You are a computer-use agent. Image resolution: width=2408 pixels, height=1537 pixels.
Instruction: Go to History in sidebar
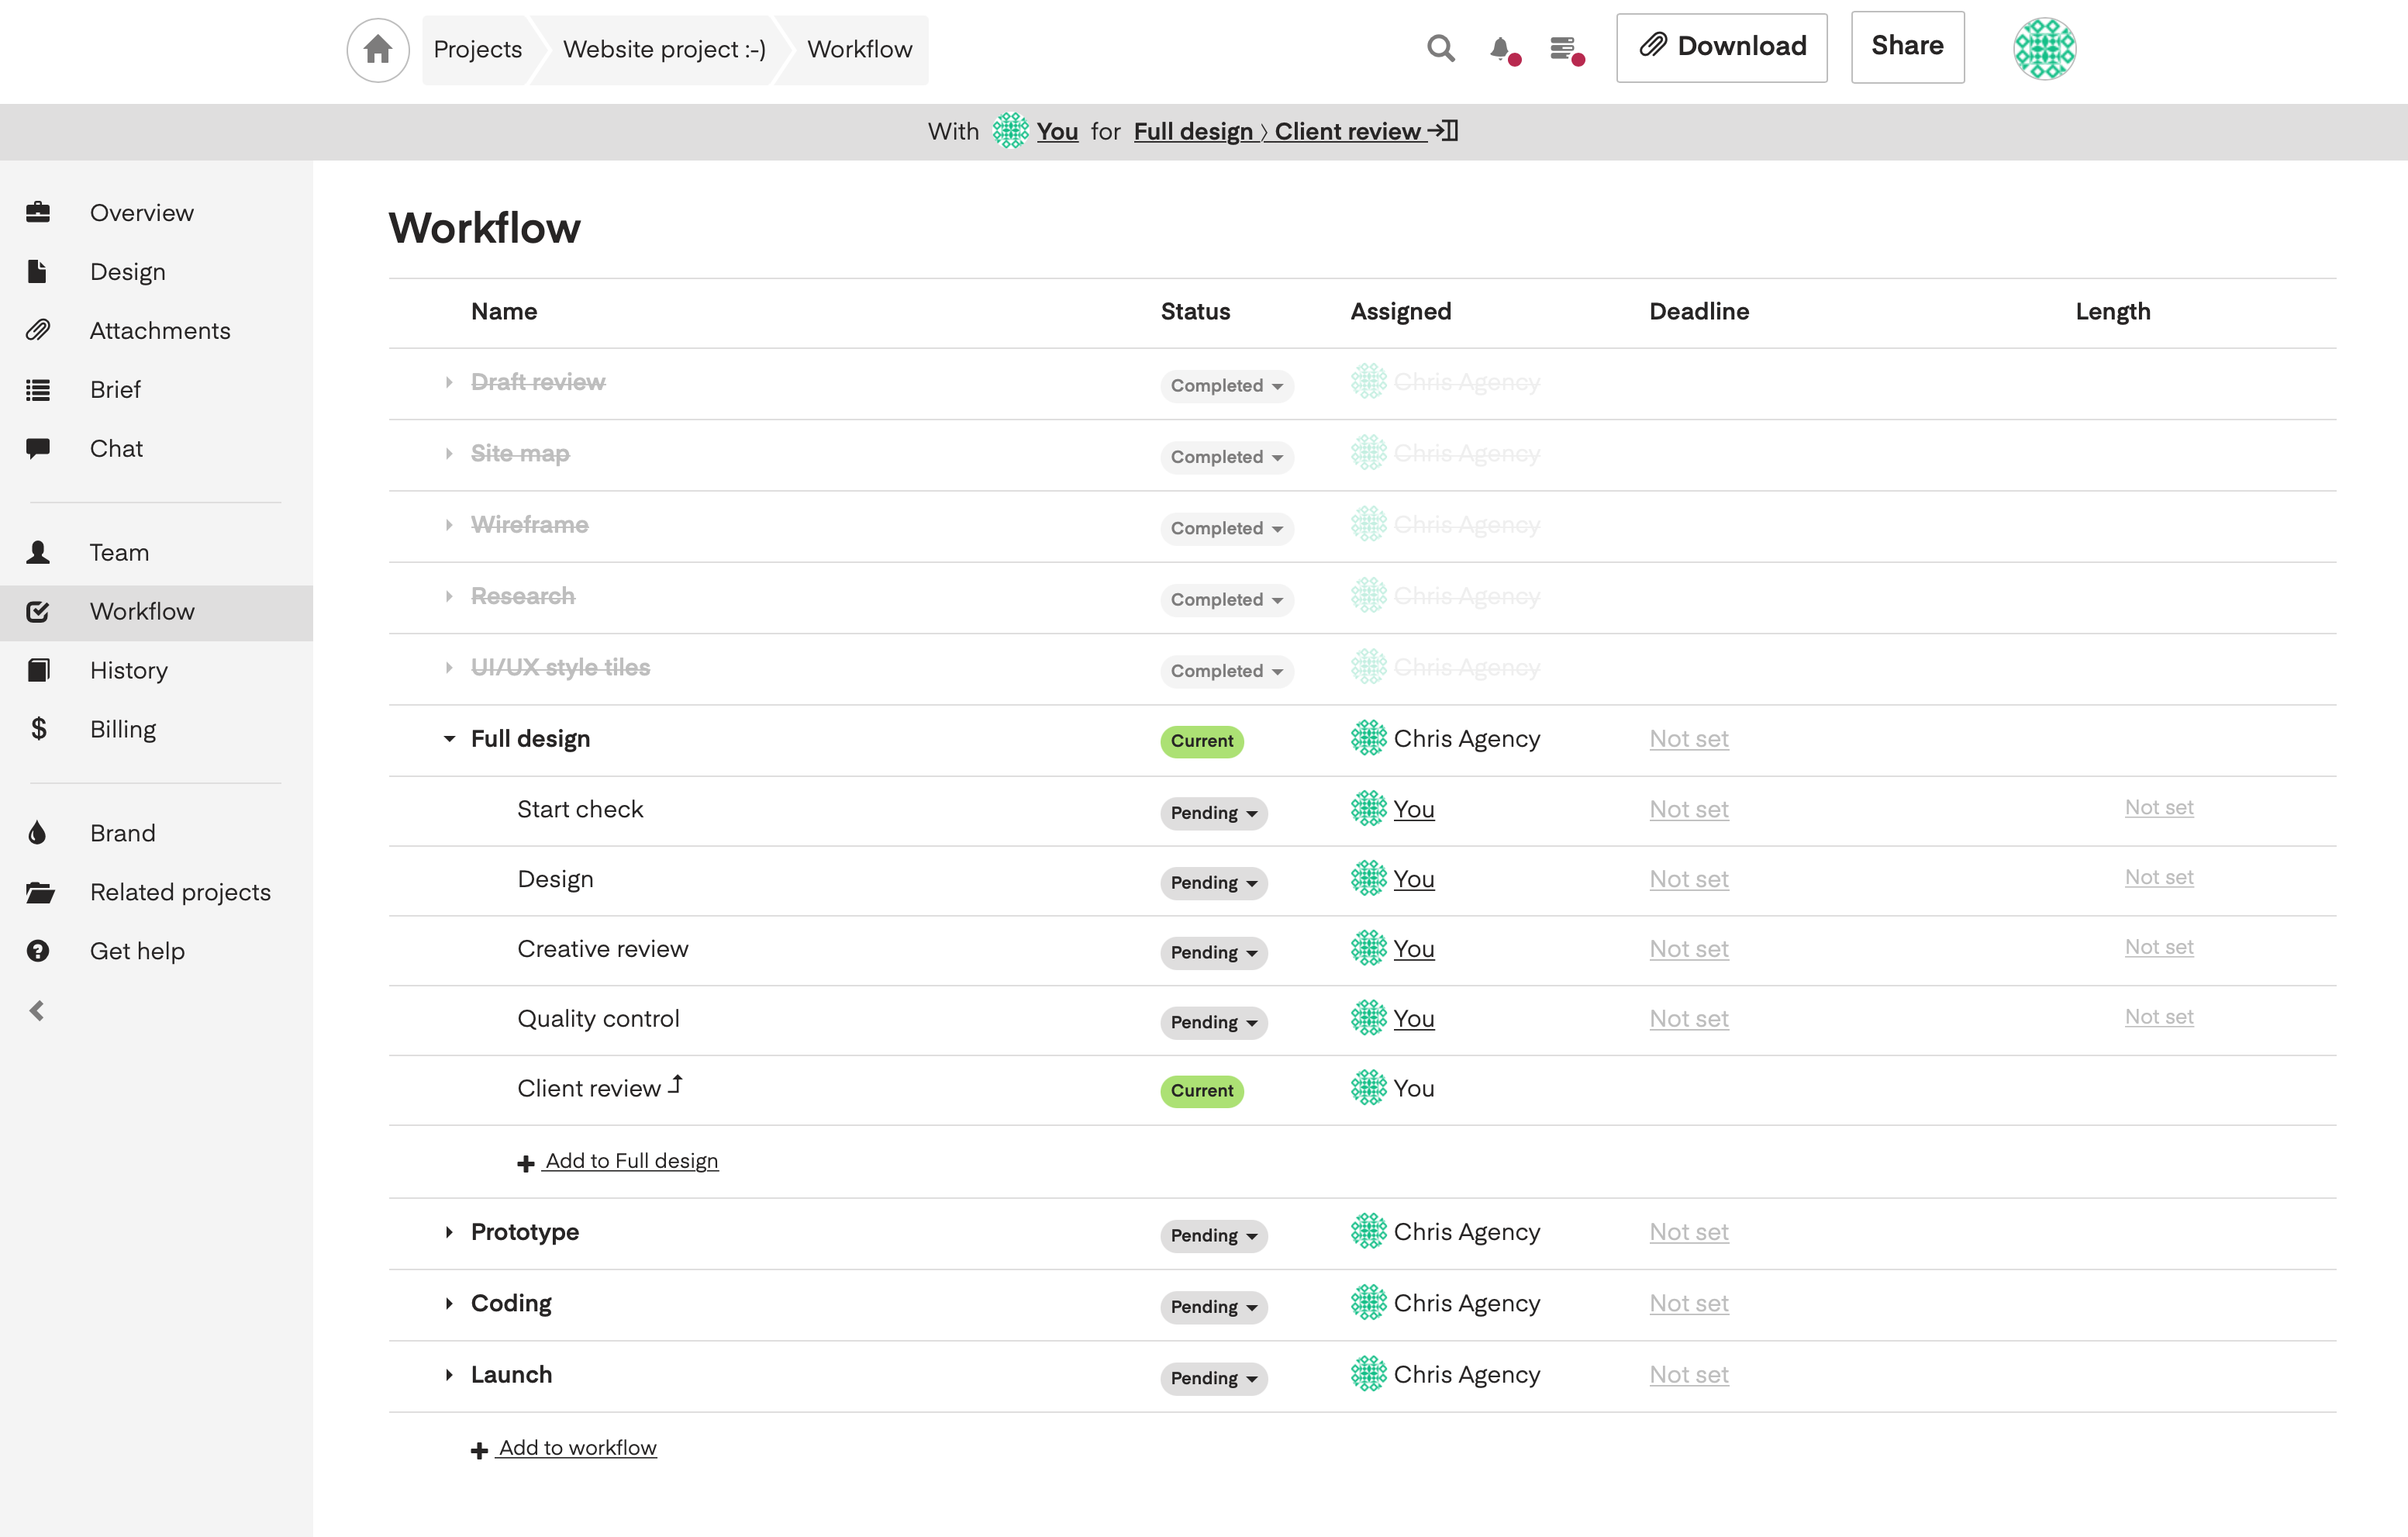[128, 670]
